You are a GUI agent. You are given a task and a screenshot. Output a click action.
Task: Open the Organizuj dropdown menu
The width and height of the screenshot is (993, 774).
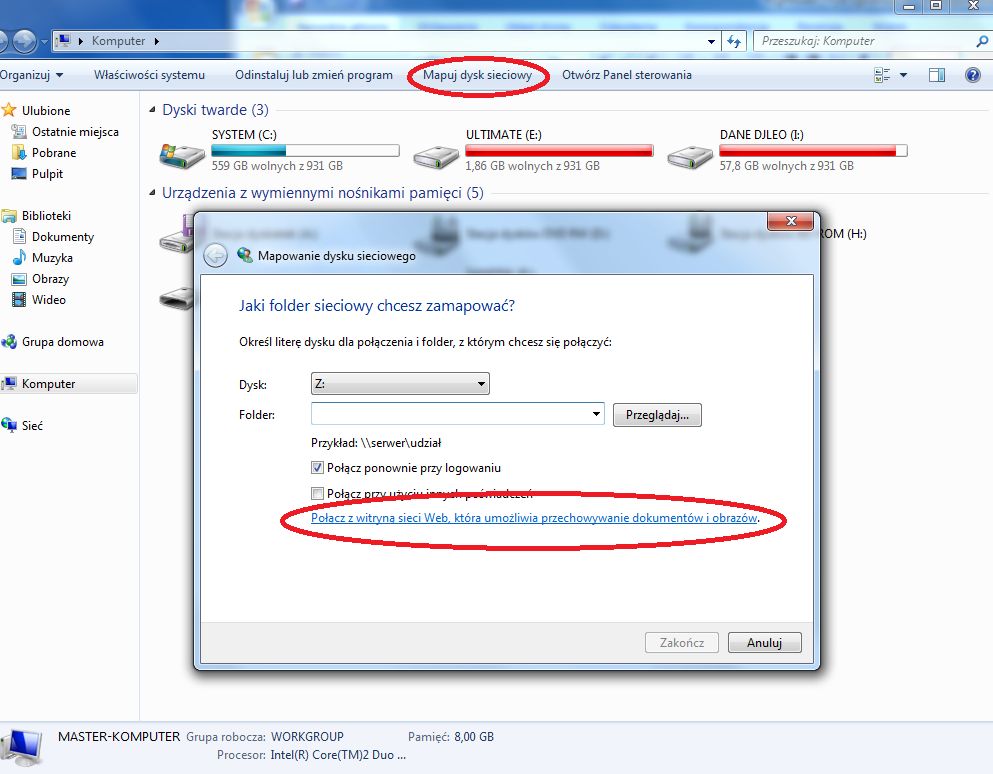coord(31,75)
